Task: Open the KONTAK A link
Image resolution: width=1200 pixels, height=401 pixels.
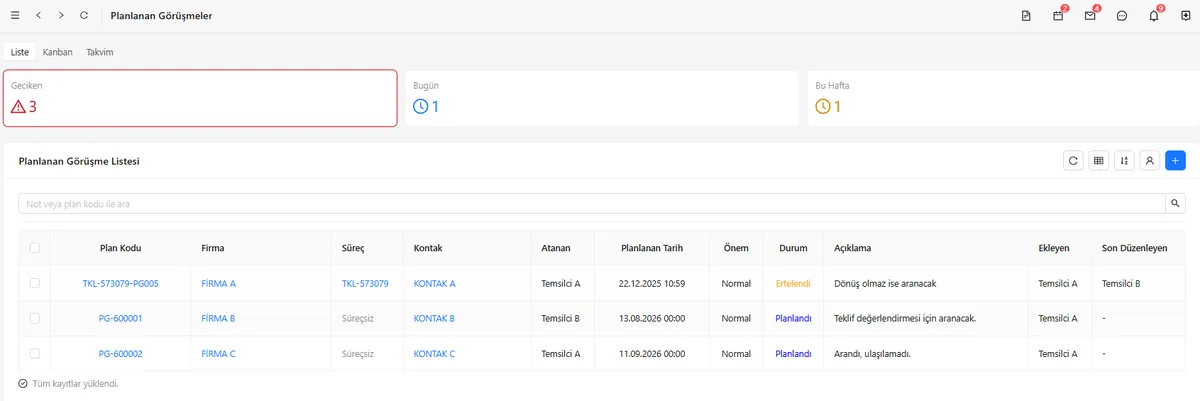Action: pyautogui.click(x=435, y=284)
